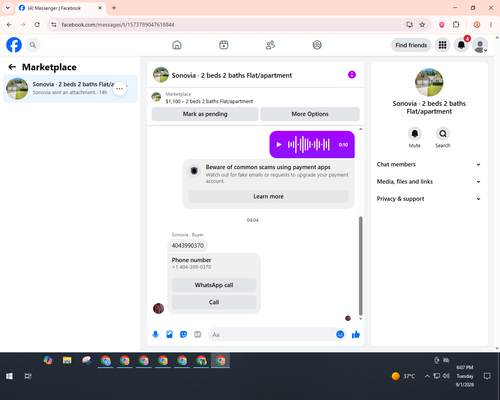Click the Call button under phone number
The height and width of the screenshot is (400, 500).
point(214,302)
